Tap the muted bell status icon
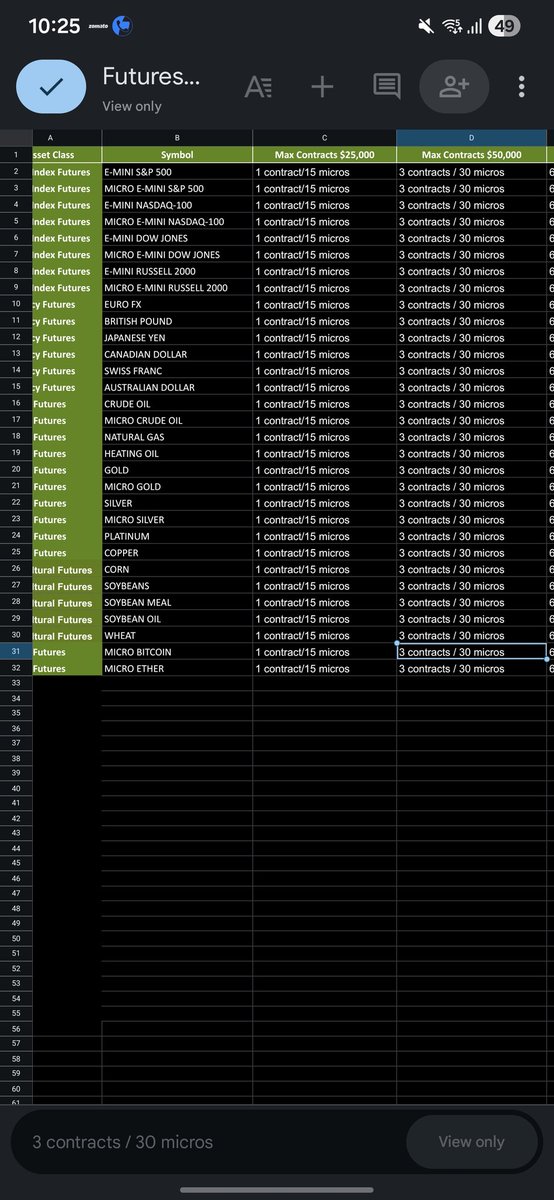554x1200 pixels. [x=426, y=26]
